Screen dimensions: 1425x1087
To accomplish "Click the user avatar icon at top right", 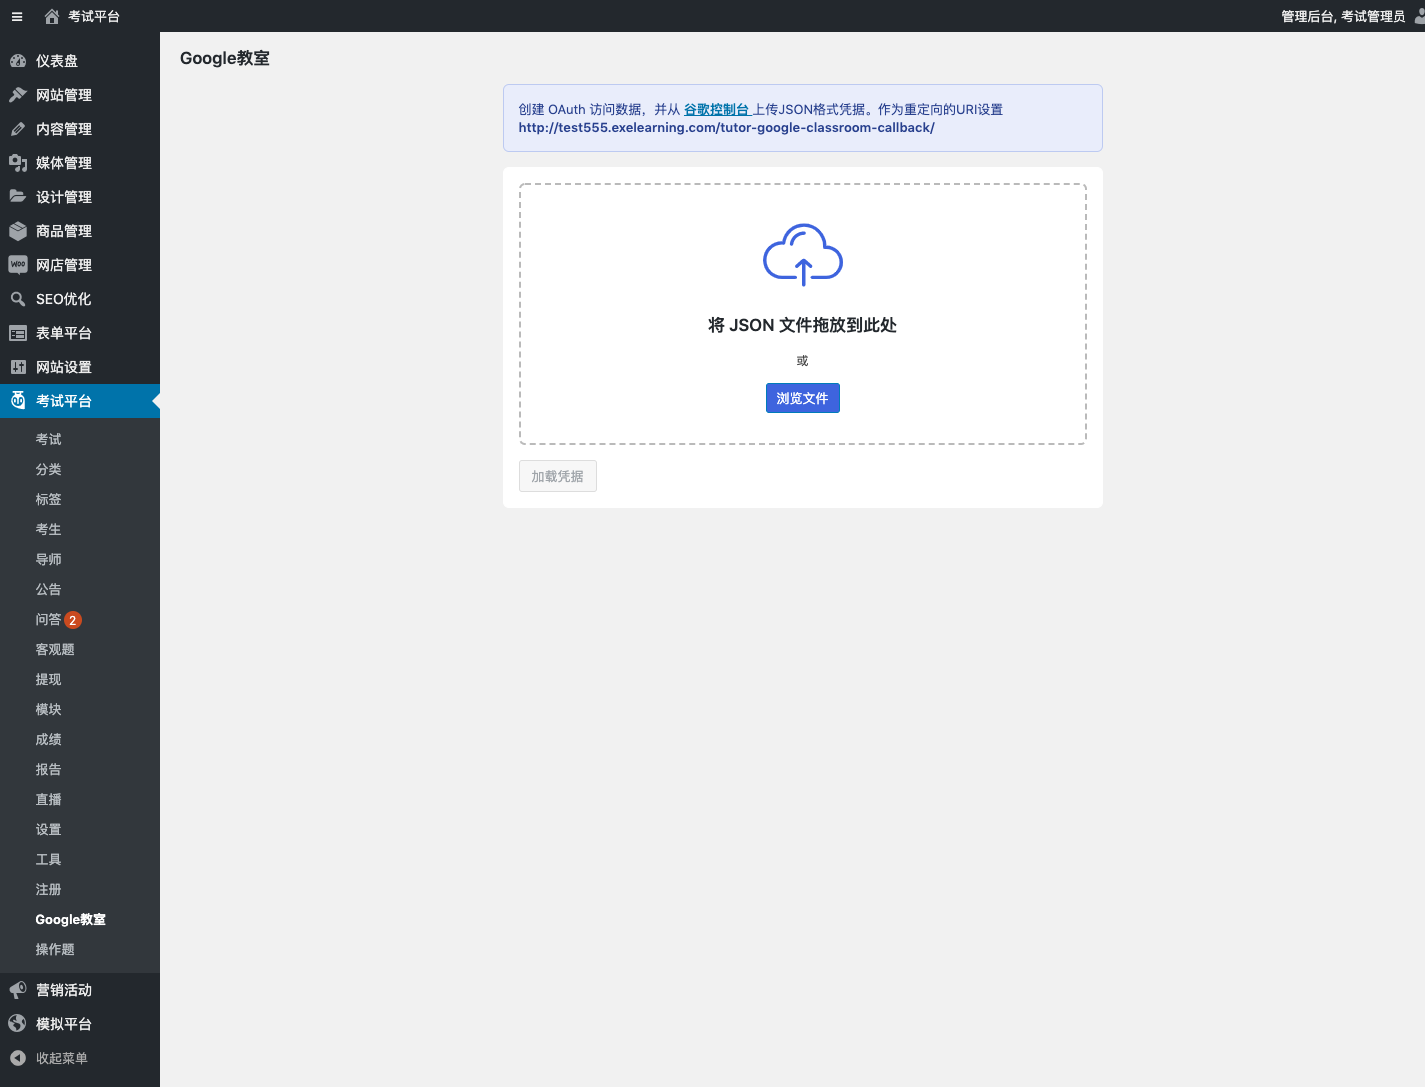I will point(1420,16).
